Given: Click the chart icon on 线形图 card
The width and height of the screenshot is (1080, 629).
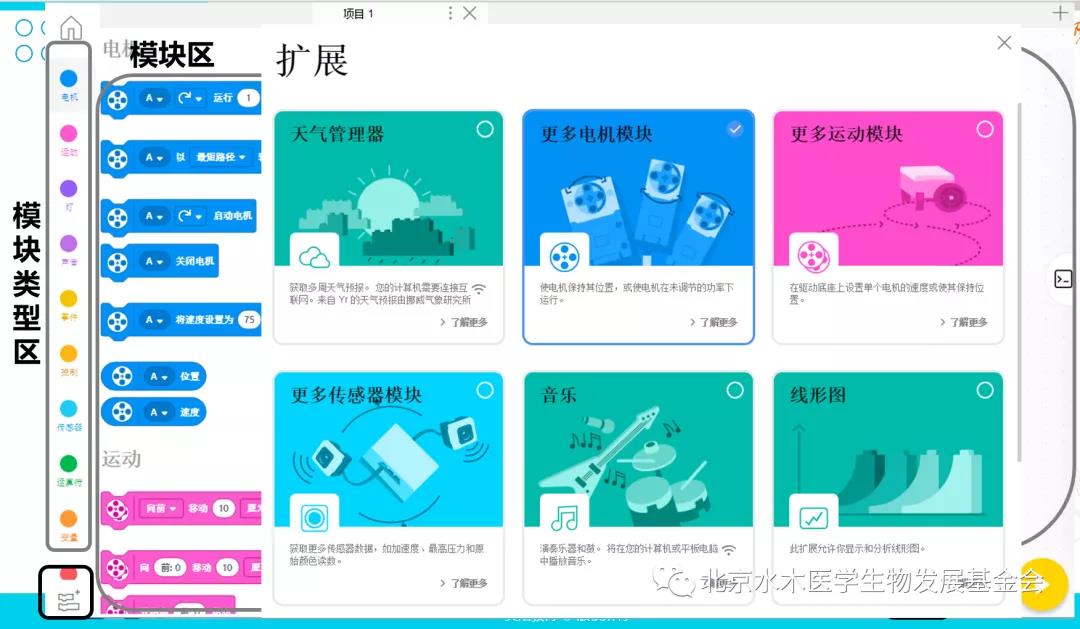Looking at the screenshot, I should [814, 517].
